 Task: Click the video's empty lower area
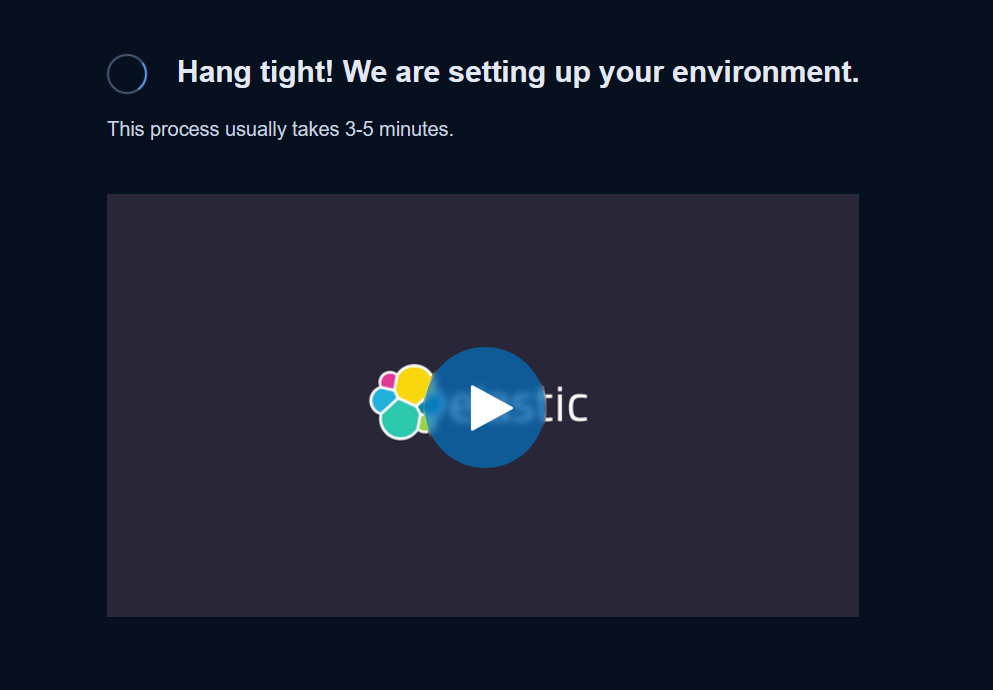[x=483, y=543]
